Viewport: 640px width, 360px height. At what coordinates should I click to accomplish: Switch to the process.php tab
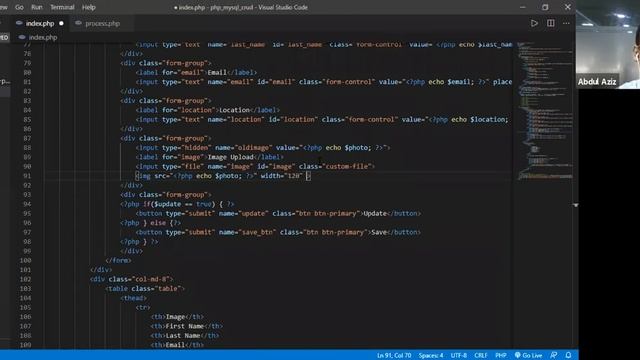[x=102, y=23]
